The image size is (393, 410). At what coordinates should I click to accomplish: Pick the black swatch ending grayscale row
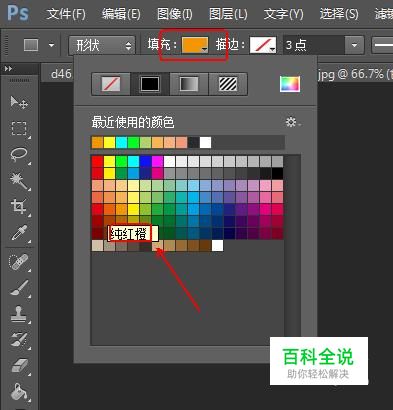(277, 173)
